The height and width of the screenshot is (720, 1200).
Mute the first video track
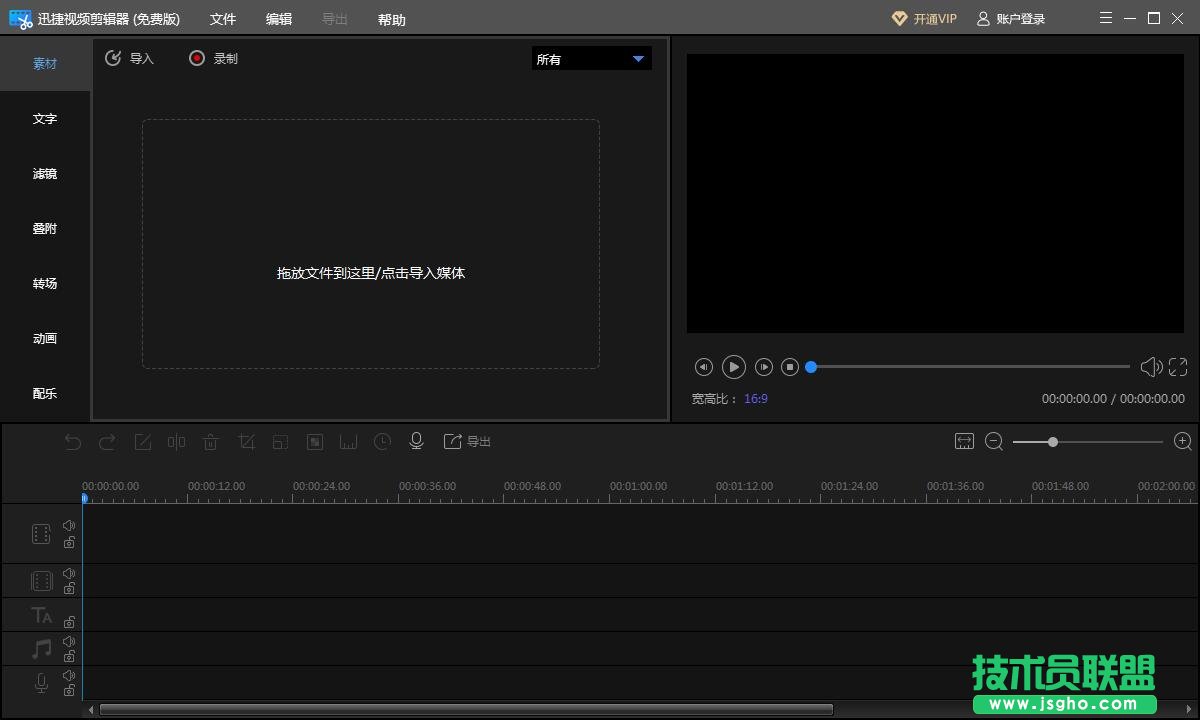pos(69,525)
